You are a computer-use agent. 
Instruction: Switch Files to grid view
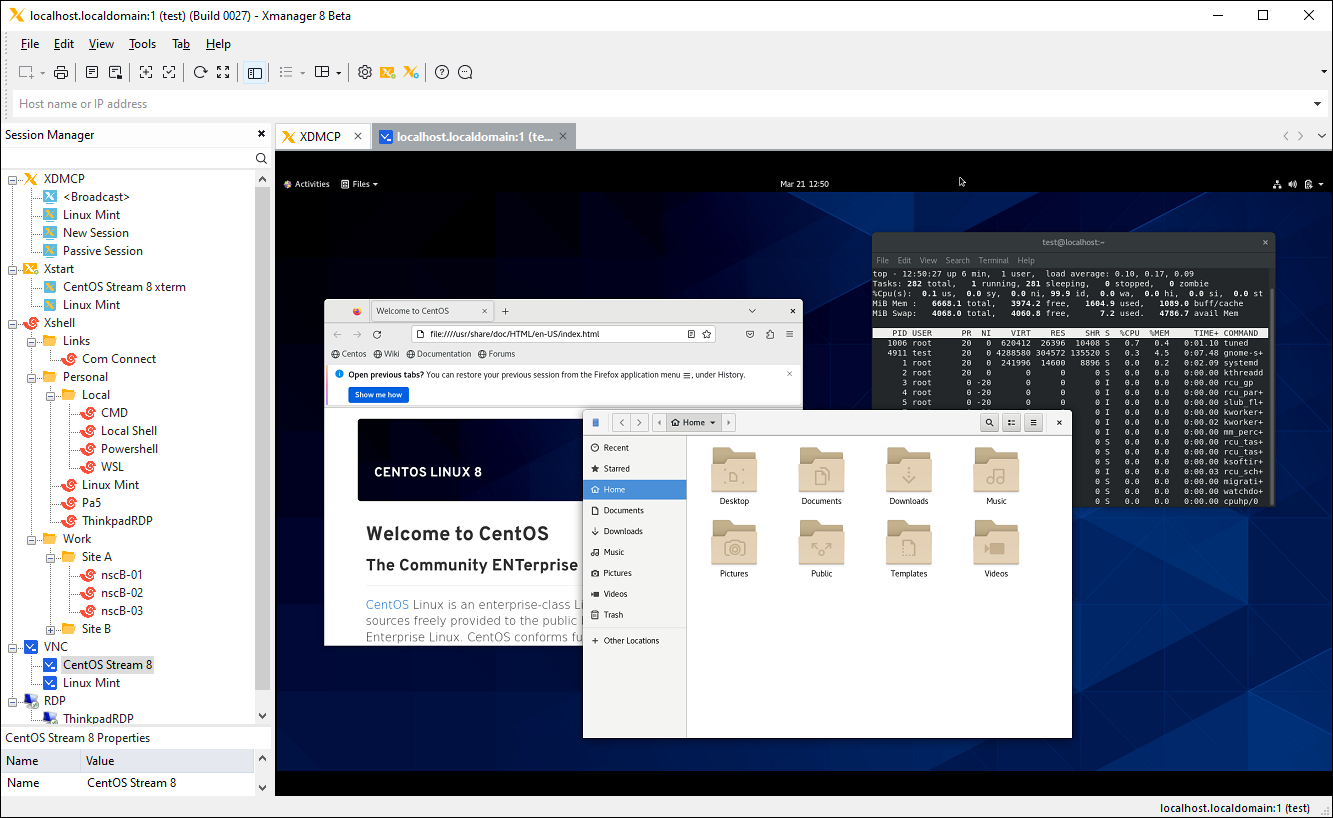tap(1011, 422)
